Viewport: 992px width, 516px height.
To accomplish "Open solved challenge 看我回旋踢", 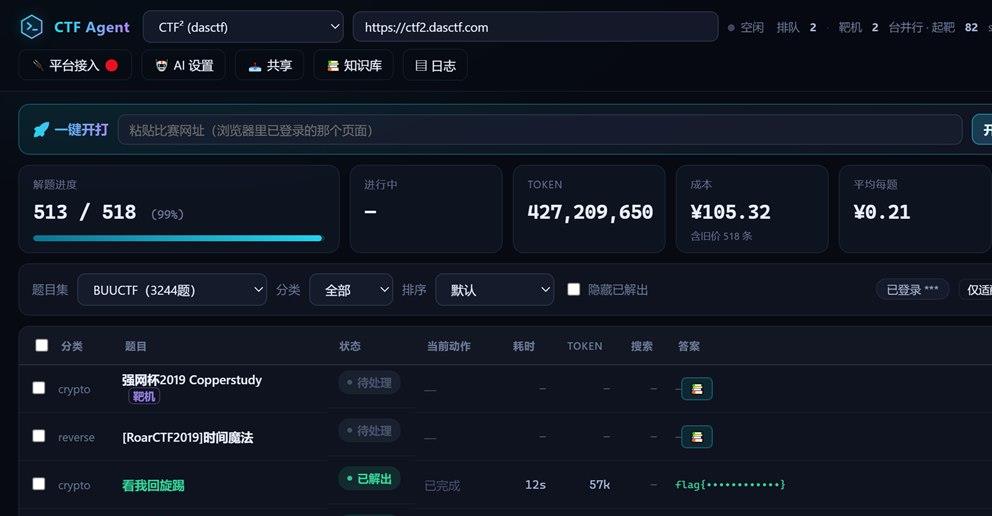I will click(x=153, y=485).
